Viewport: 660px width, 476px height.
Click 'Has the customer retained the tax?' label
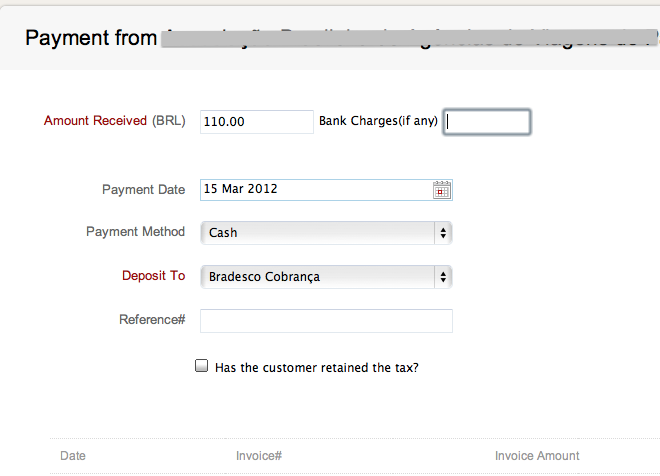316,368
